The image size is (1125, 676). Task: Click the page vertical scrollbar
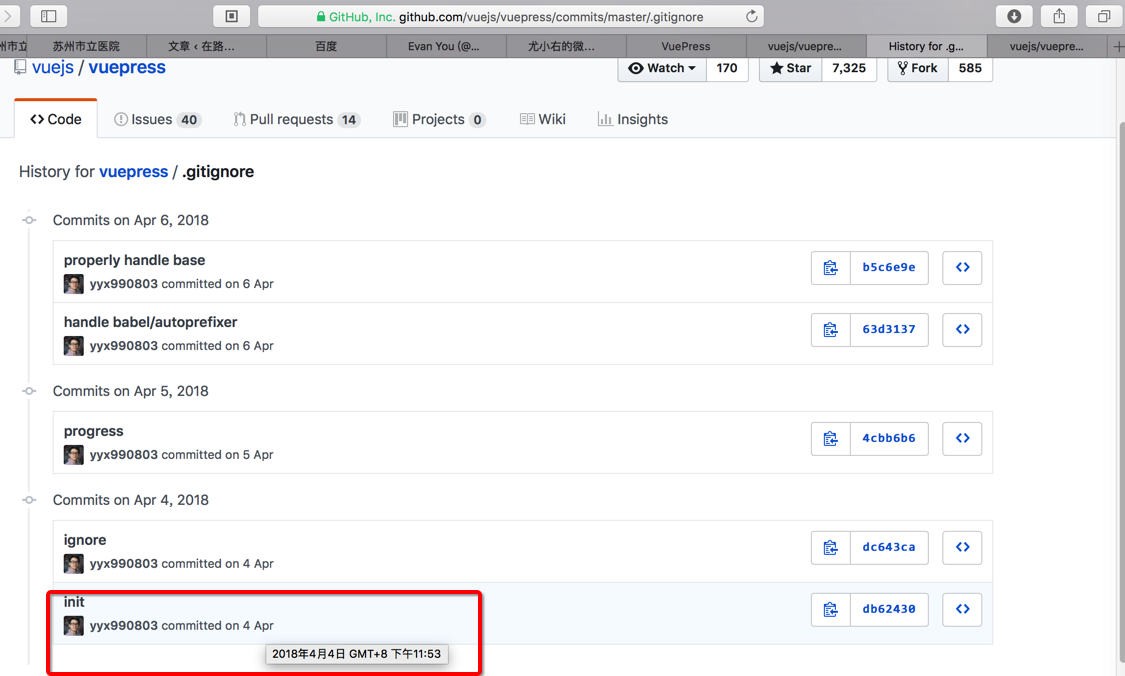[1121, 393]
